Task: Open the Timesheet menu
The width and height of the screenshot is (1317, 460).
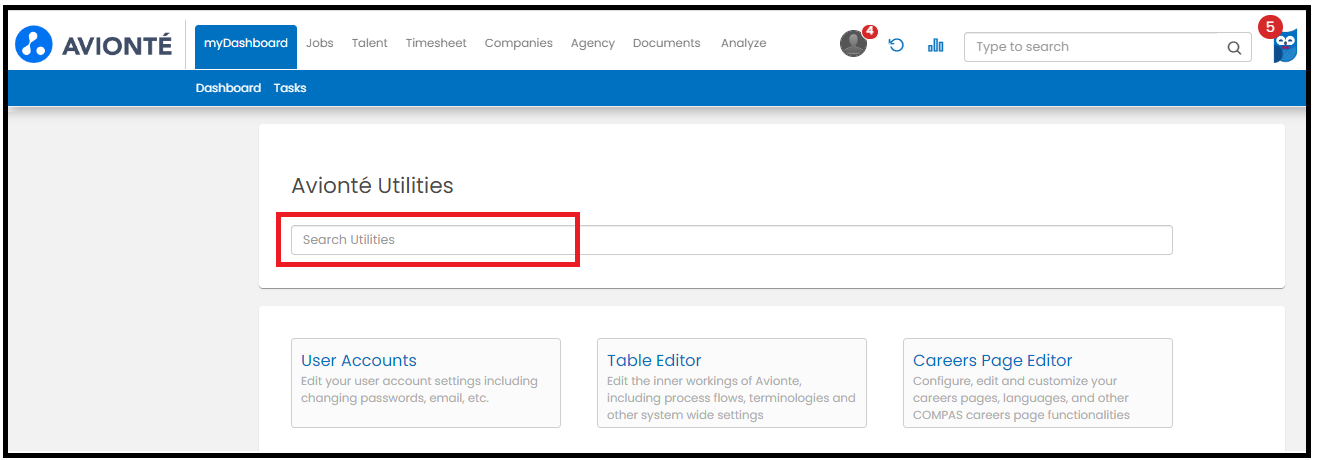Action: [436, 43]
